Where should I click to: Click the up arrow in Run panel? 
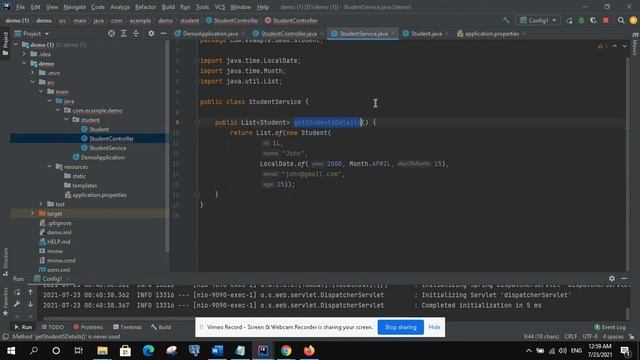coord(30,292)
